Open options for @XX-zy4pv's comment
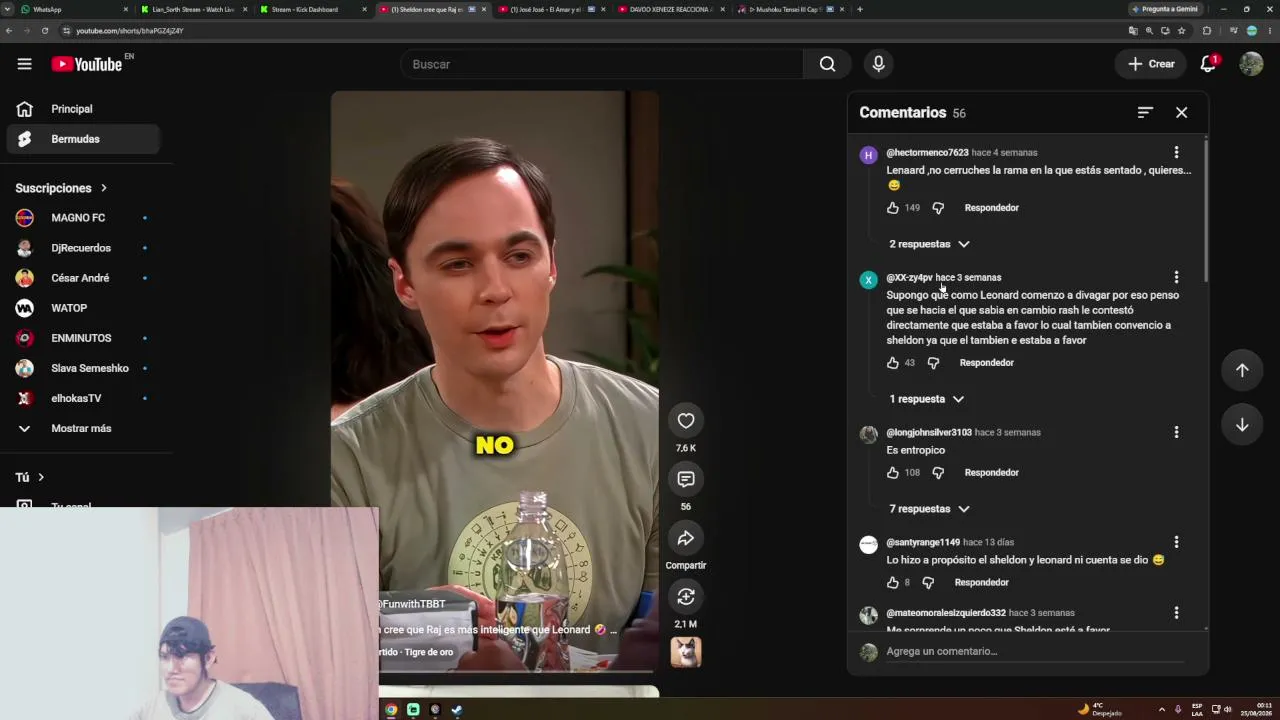The width and height of the screenshot is (1280, 720). pos(1176,277)
